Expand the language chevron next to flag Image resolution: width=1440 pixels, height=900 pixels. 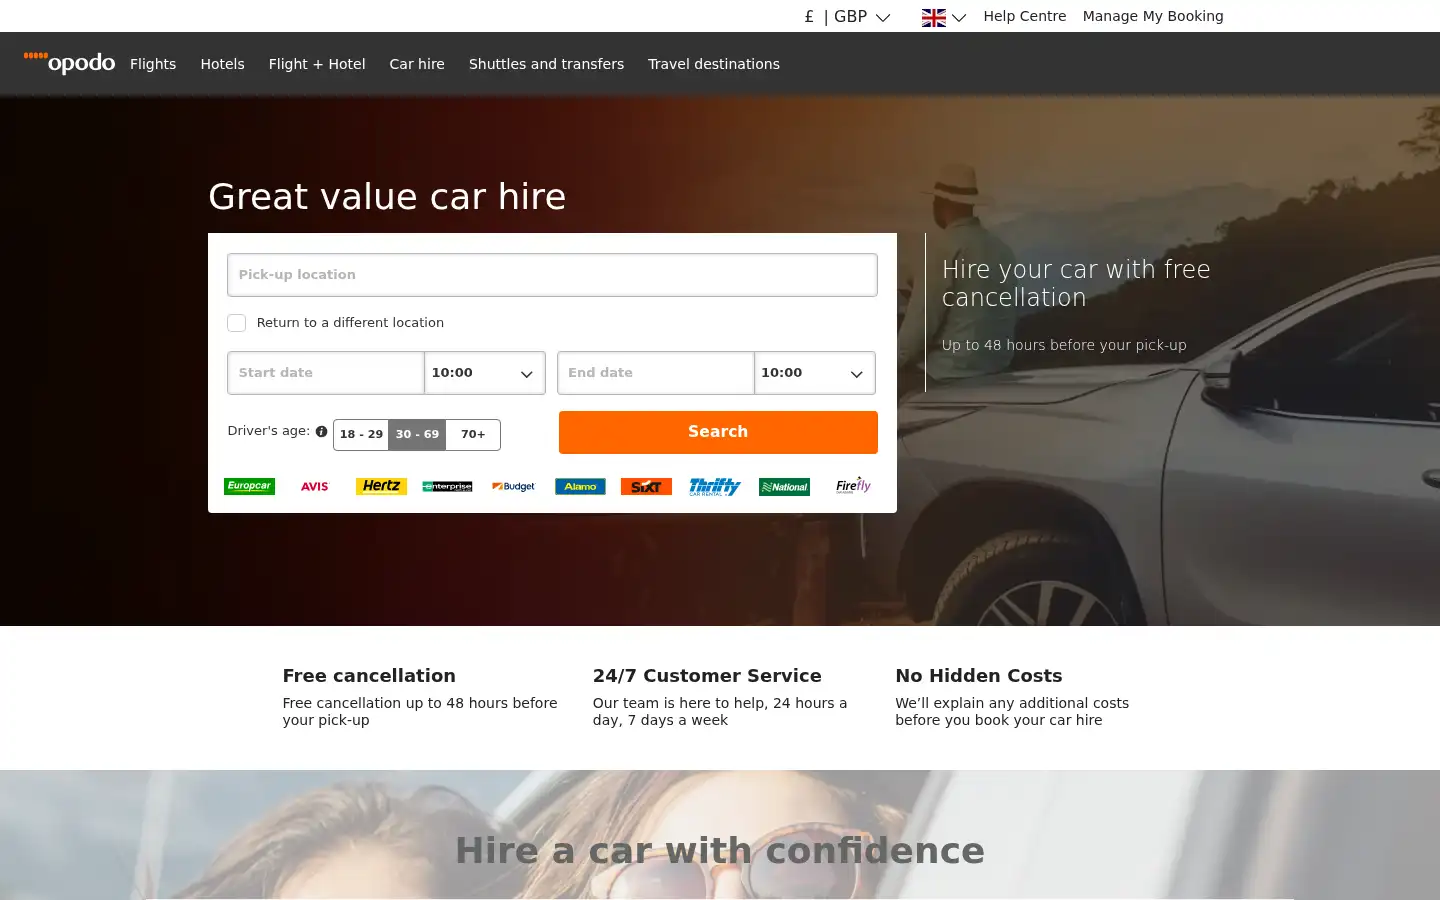pos(959,18)
